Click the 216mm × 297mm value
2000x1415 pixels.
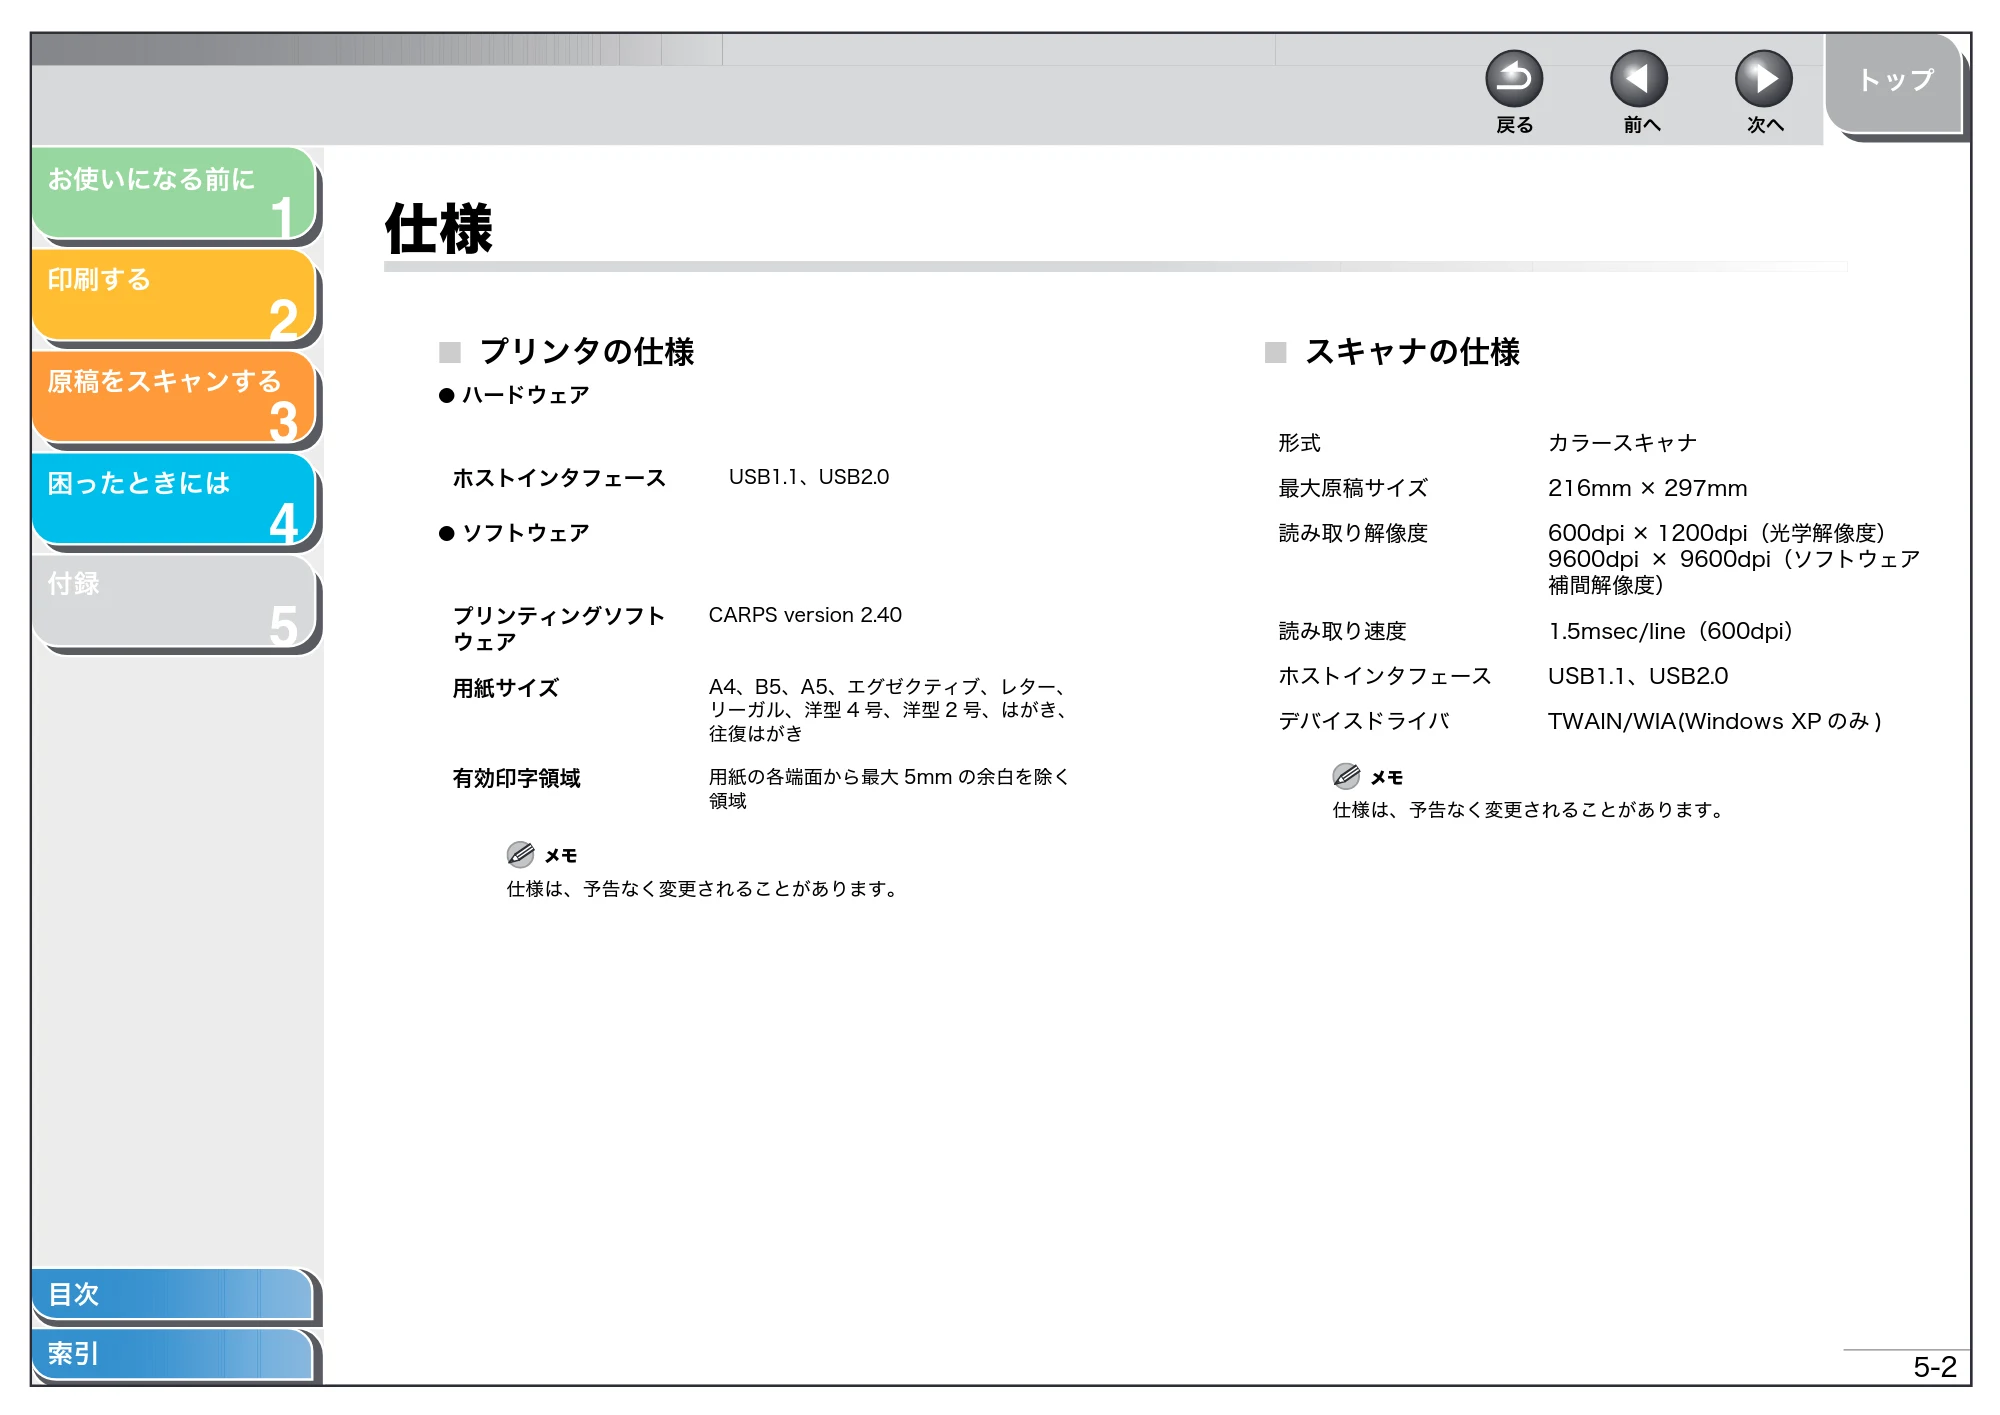pos(1647,488)
